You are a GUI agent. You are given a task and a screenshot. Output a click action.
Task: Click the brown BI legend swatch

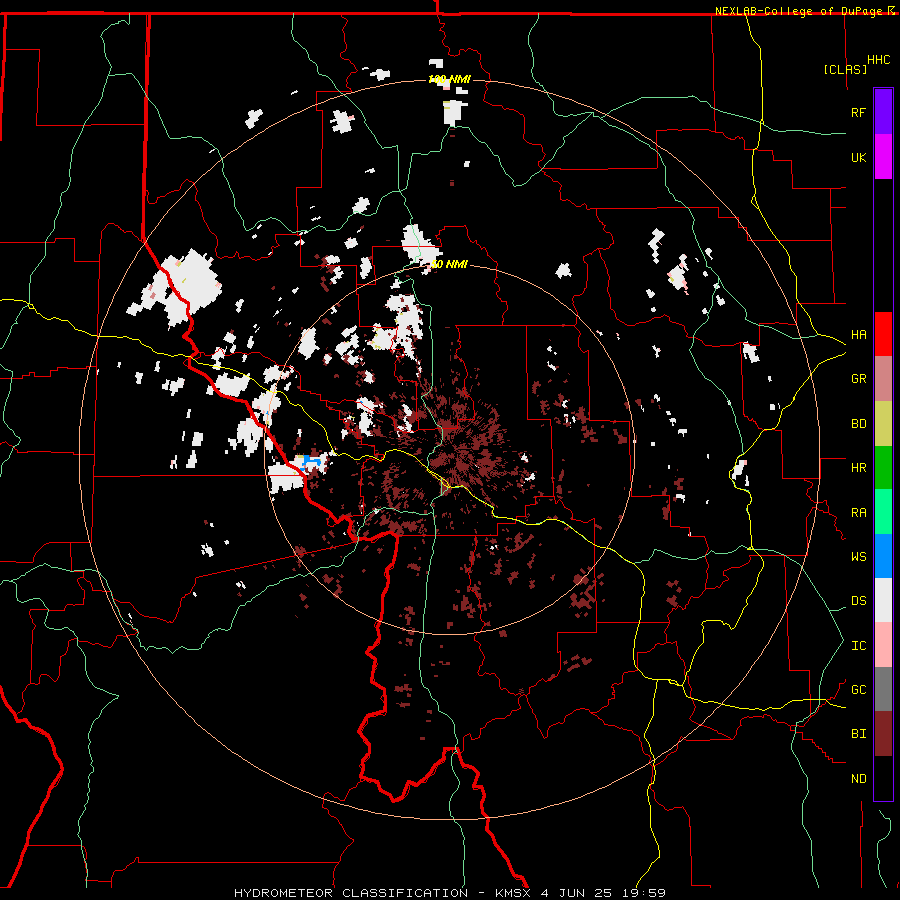click(x=883, y=734)
